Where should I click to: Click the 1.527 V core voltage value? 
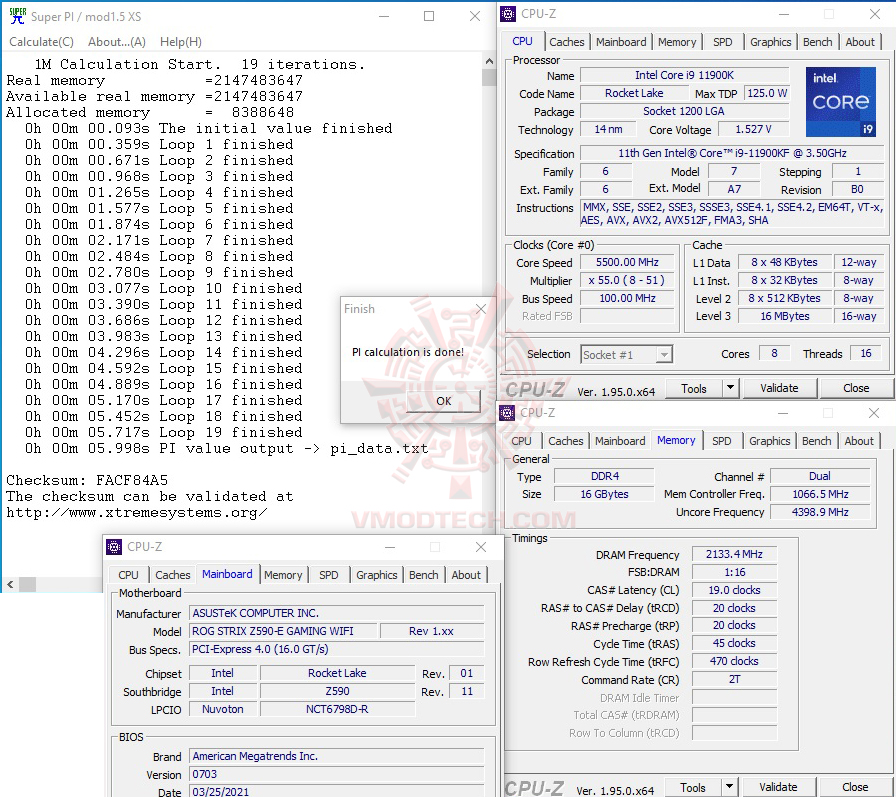(753, 129)
